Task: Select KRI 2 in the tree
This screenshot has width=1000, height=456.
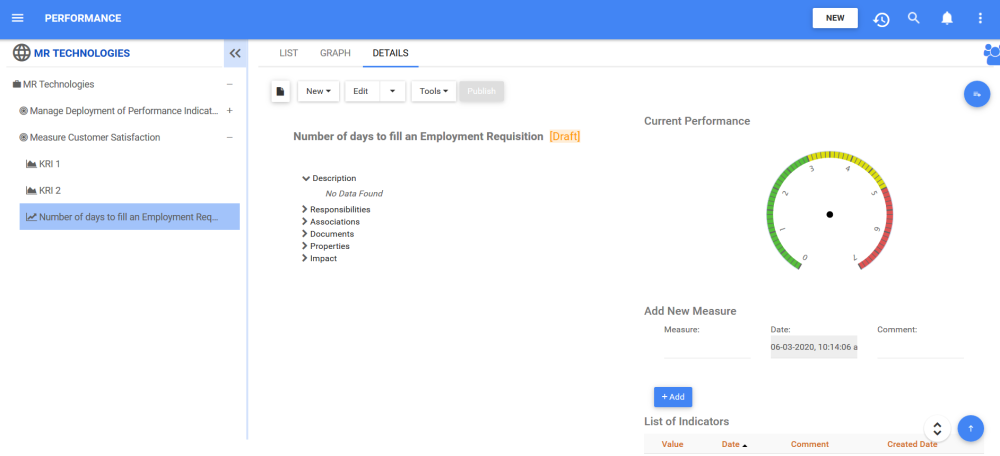Action: [50, 190]
